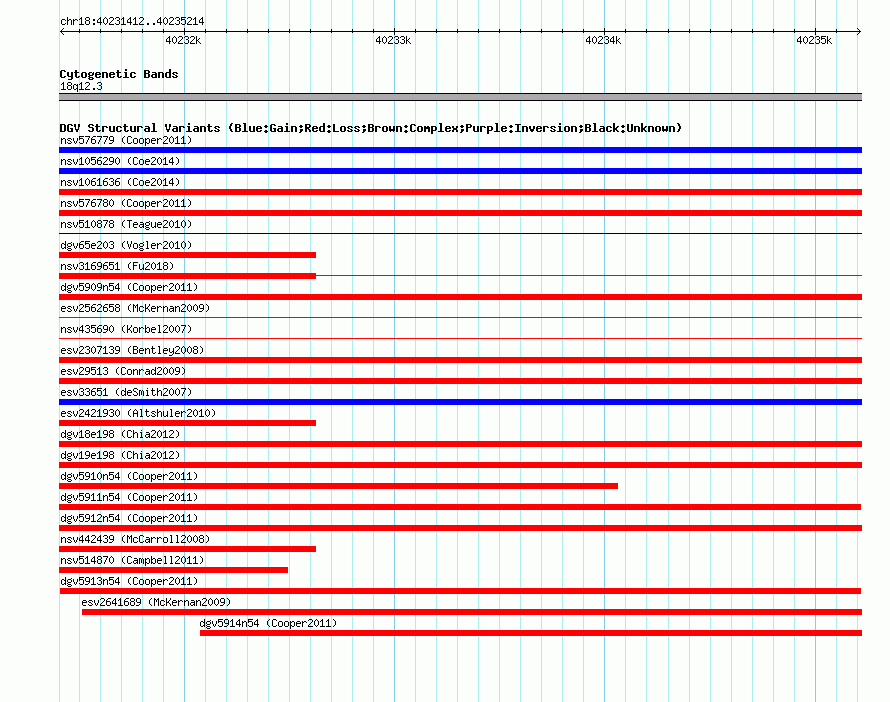Click the 40232k ruler mark
Viewport: 890px width, 702px height.
tap(183, 40)
